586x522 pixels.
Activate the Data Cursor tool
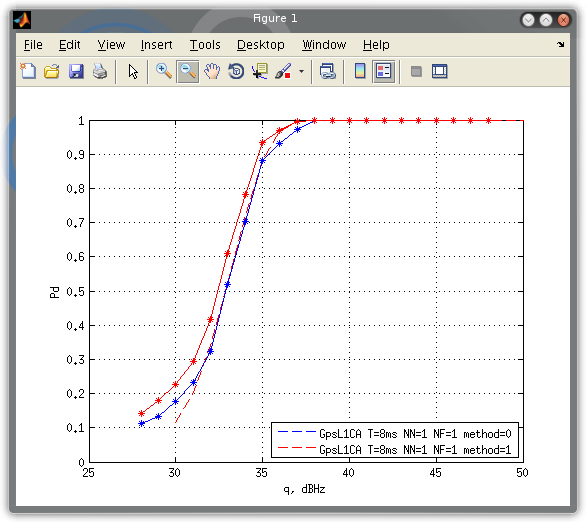260,71
